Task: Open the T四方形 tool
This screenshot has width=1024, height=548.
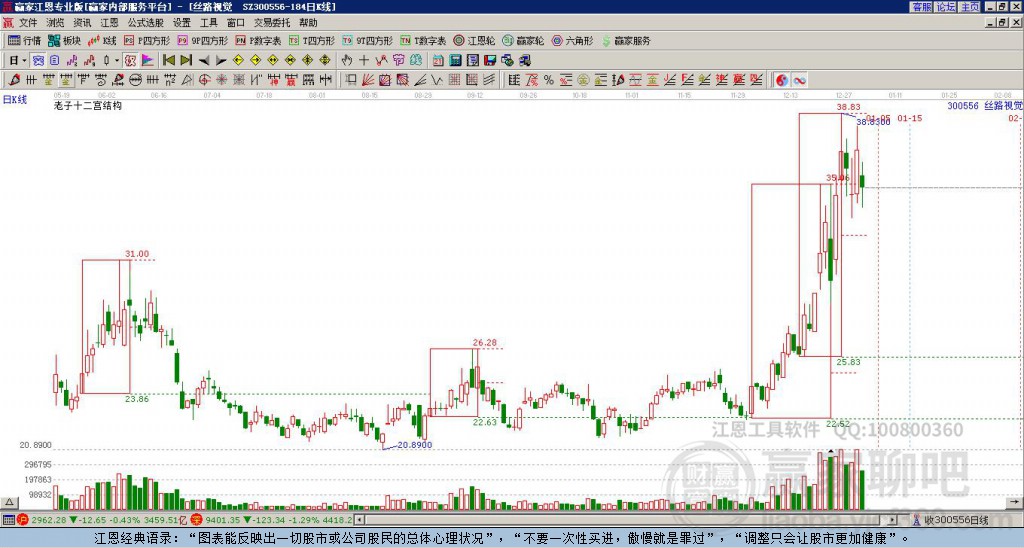Action: pos(312,40)
